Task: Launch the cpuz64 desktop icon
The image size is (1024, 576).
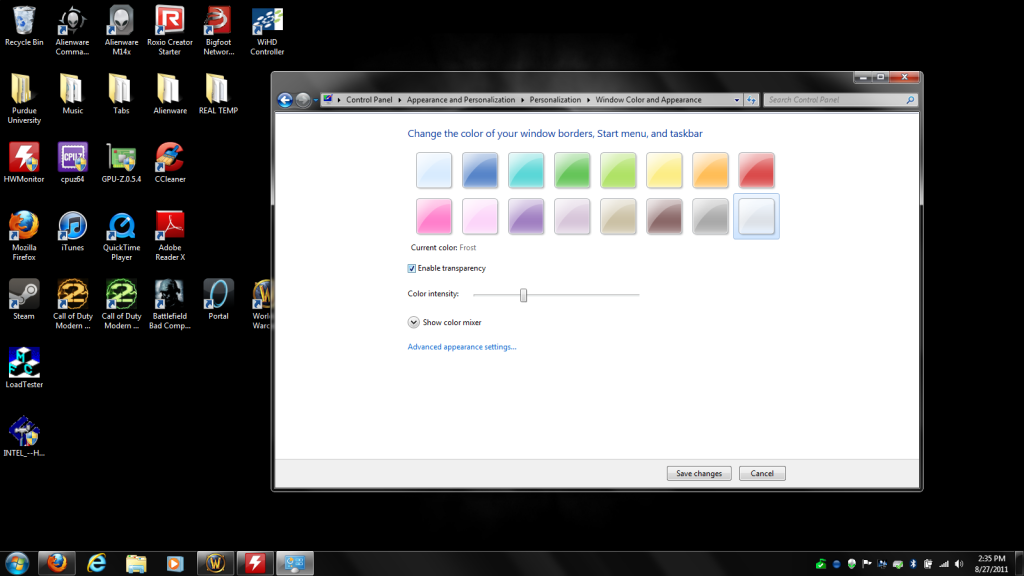Action: [x=72, y=163]
